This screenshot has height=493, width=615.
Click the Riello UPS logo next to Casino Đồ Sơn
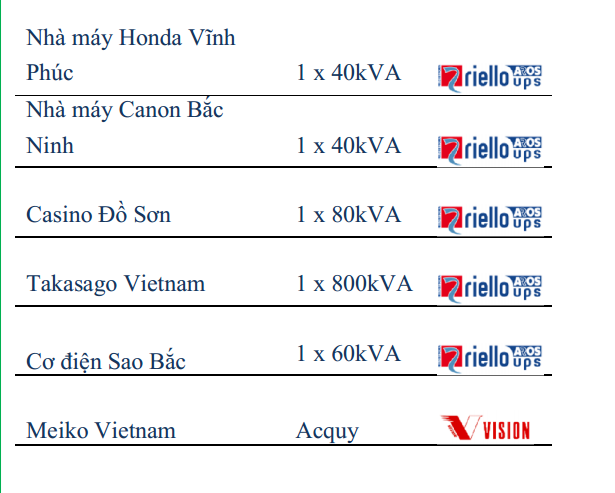(x=490, y=220)
